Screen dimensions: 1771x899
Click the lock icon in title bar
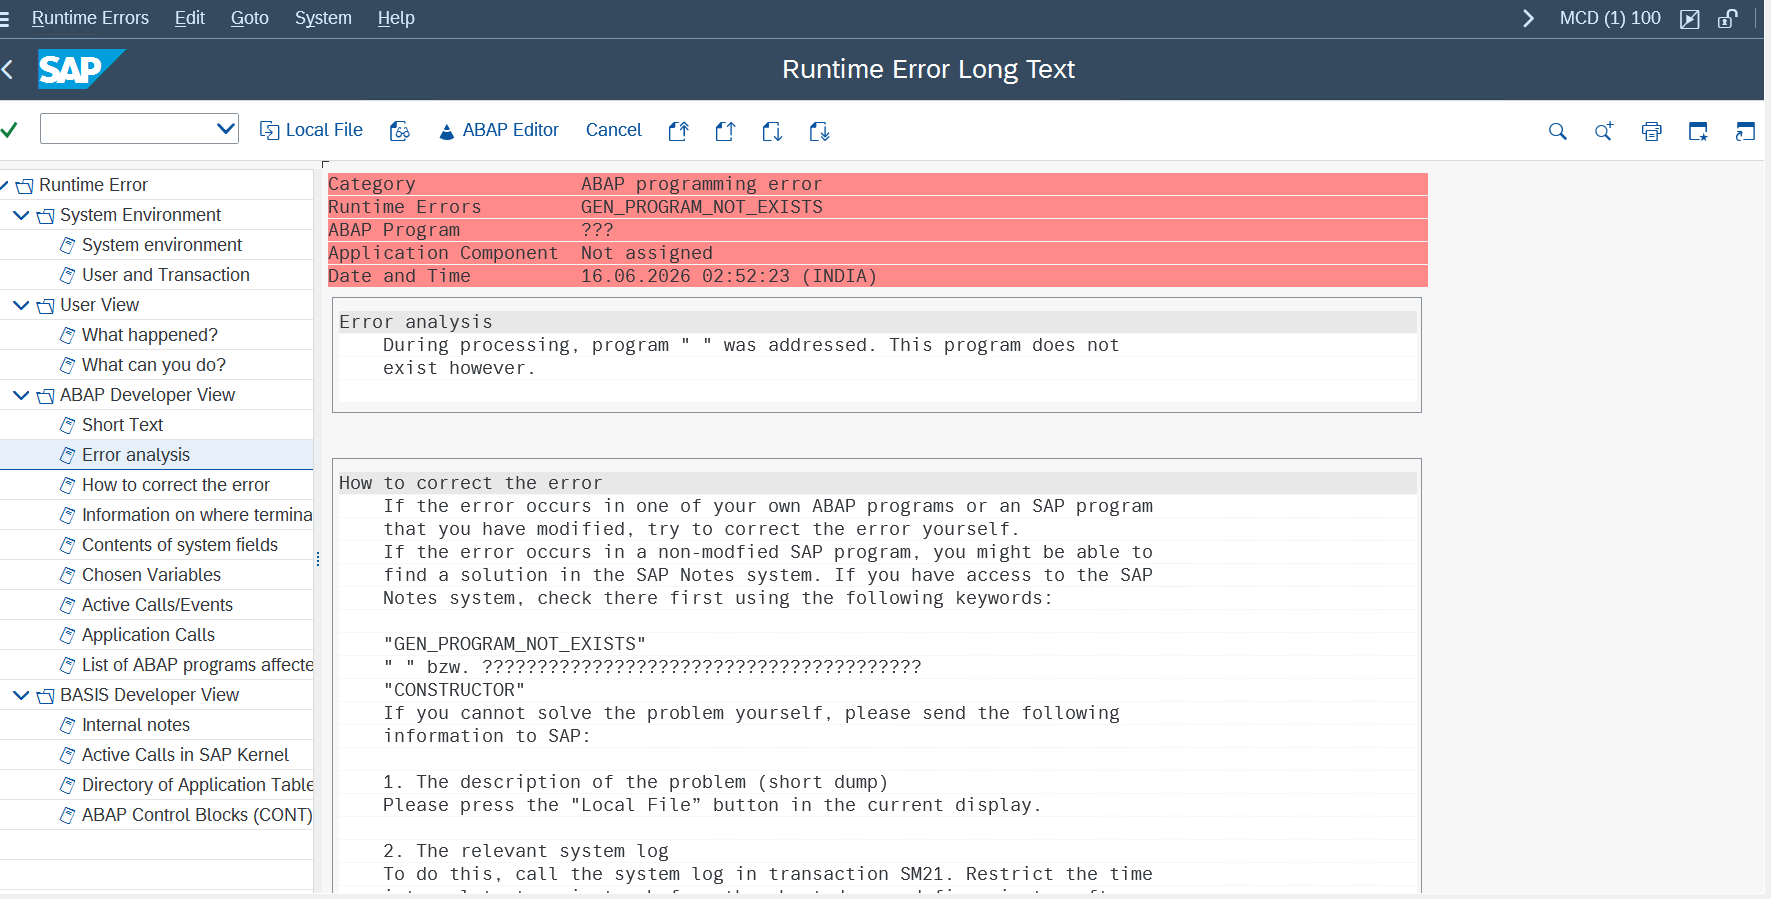1727,19
